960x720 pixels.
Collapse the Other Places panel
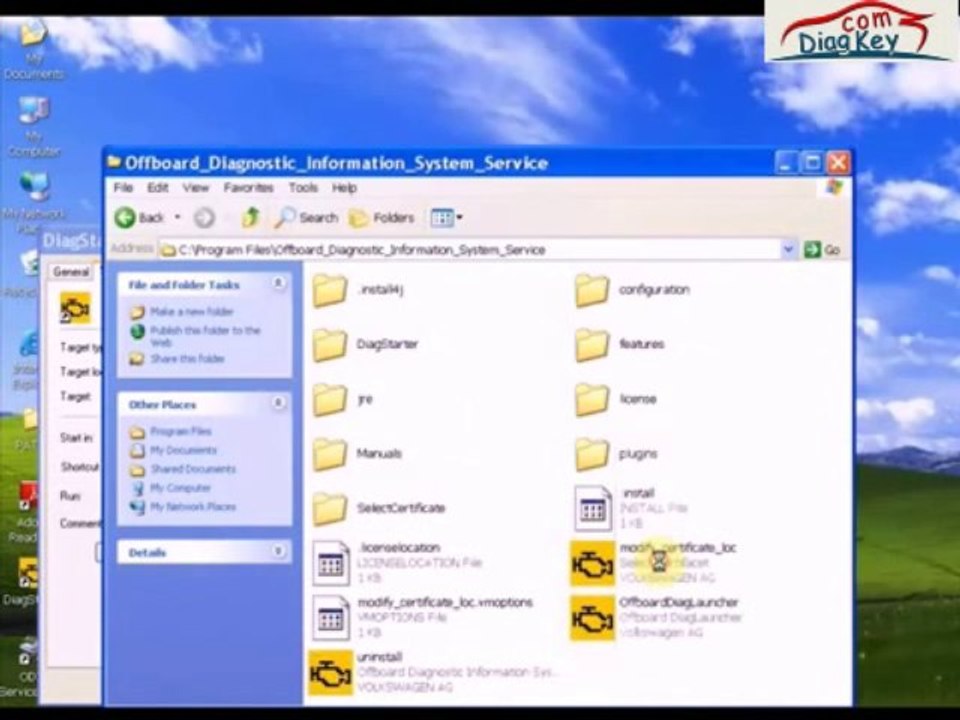[x=279, y=403]
